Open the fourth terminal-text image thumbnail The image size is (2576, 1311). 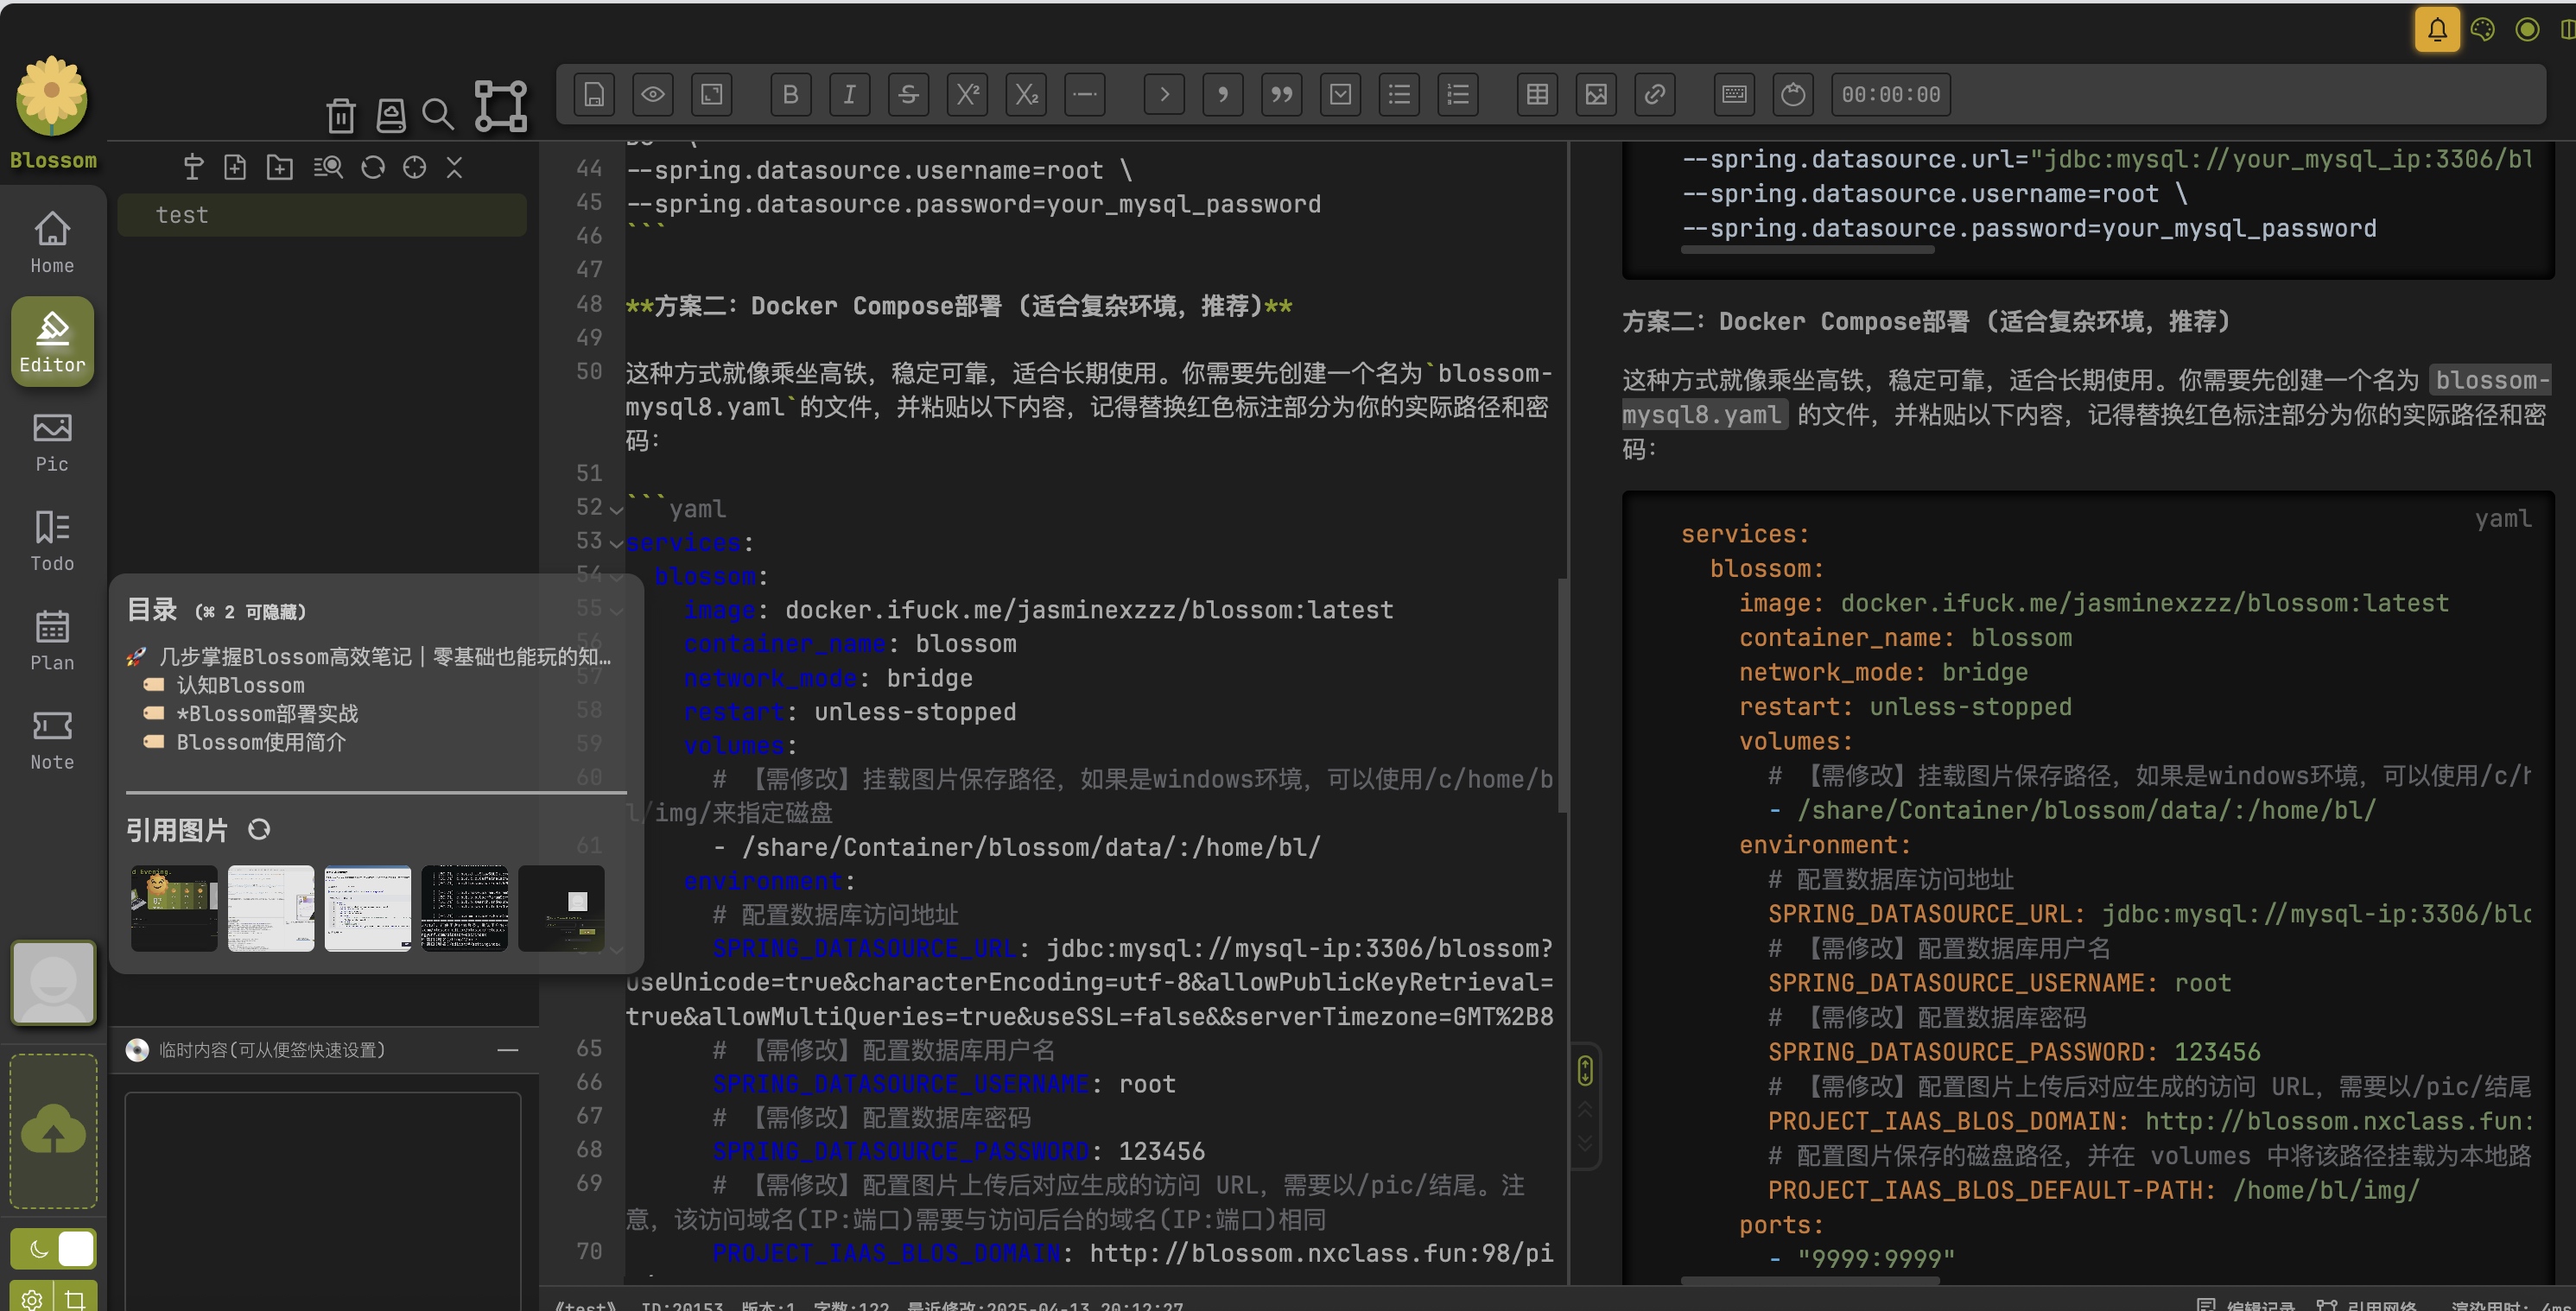point(464,908)
